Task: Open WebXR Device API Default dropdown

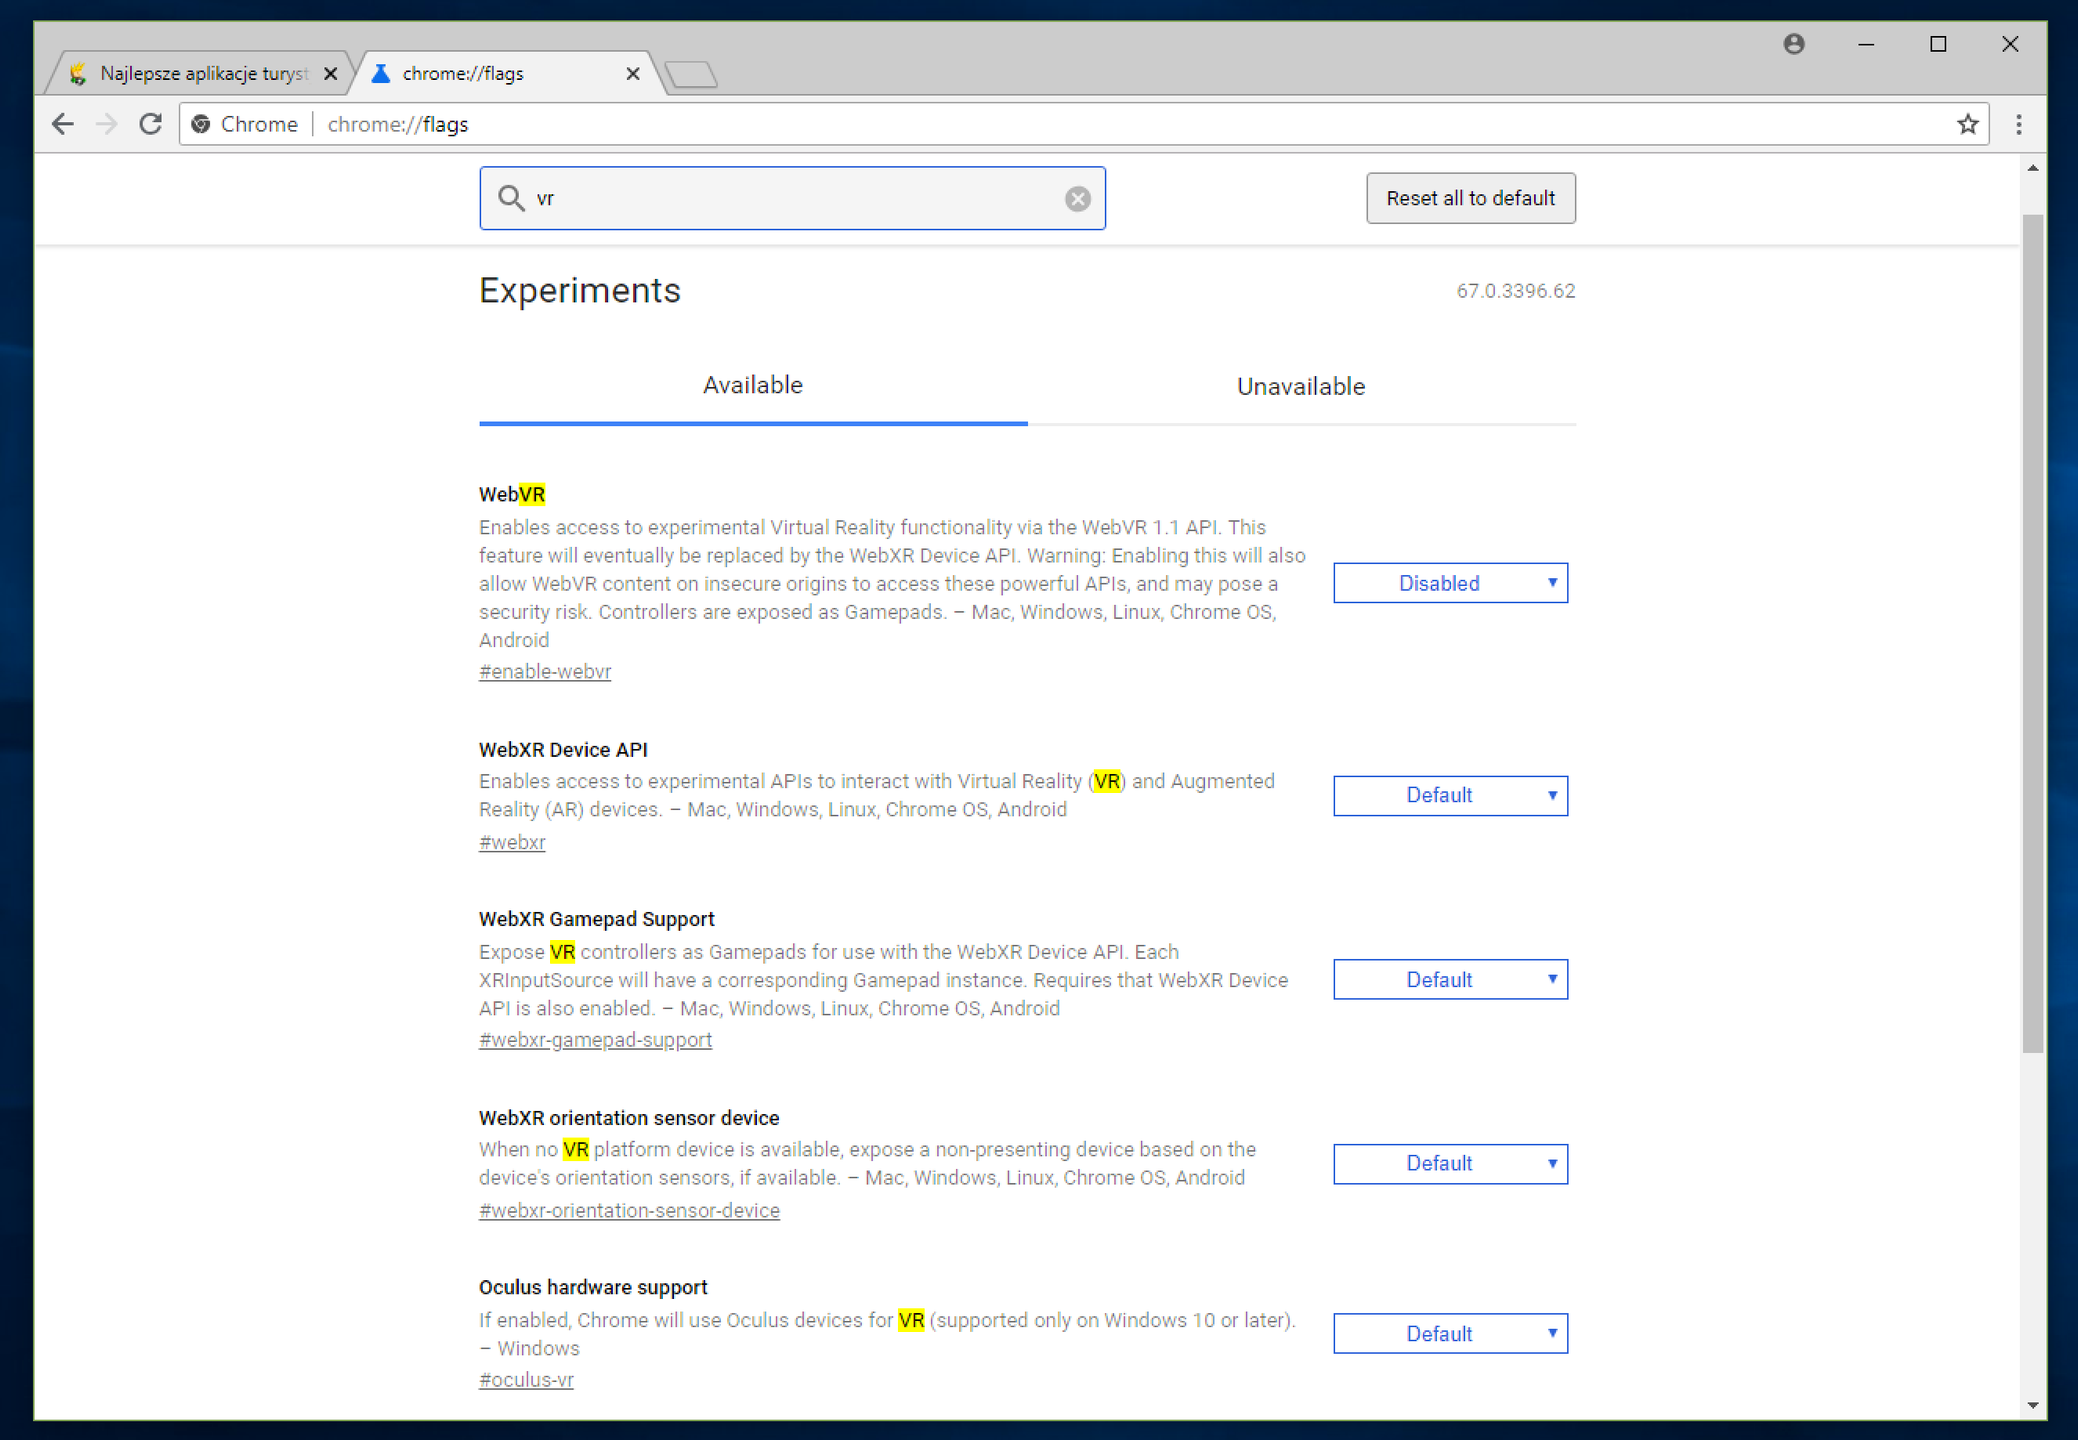Action: pos(1450,796)
